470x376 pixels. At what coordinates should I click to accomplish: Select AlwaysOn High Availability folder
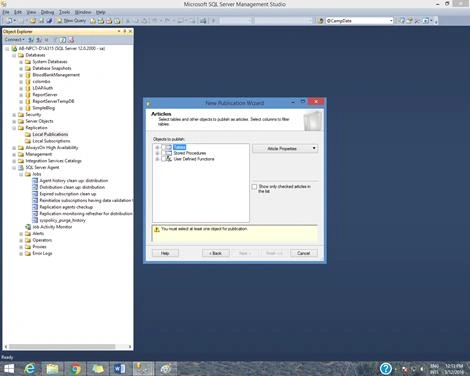pyautogui.click(x=52, y=148)
